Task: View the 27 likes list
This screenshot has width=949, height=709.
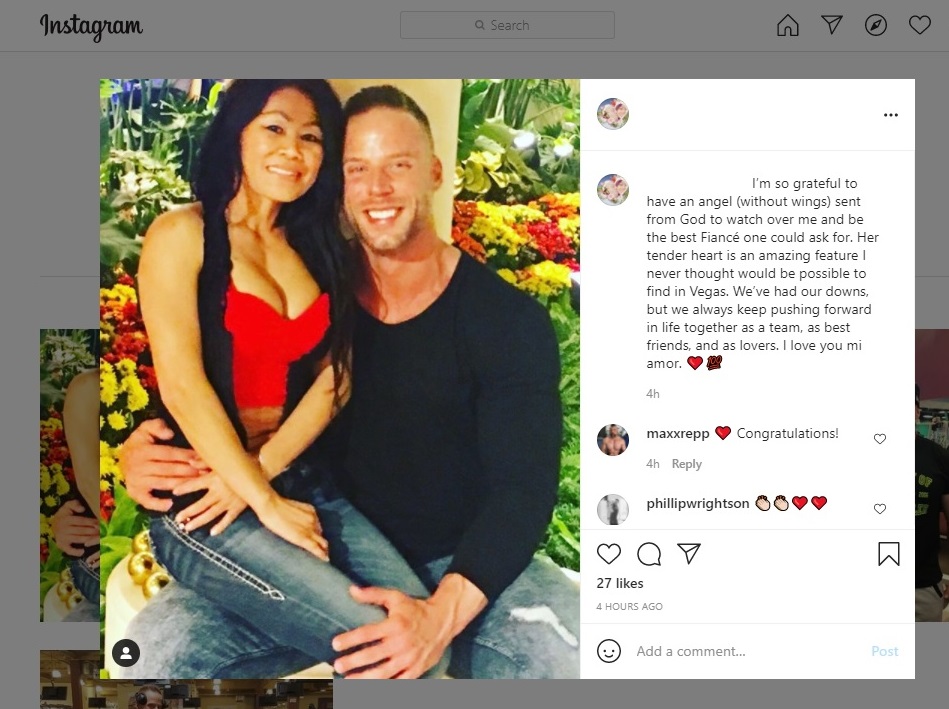Action: pos(620,583)
